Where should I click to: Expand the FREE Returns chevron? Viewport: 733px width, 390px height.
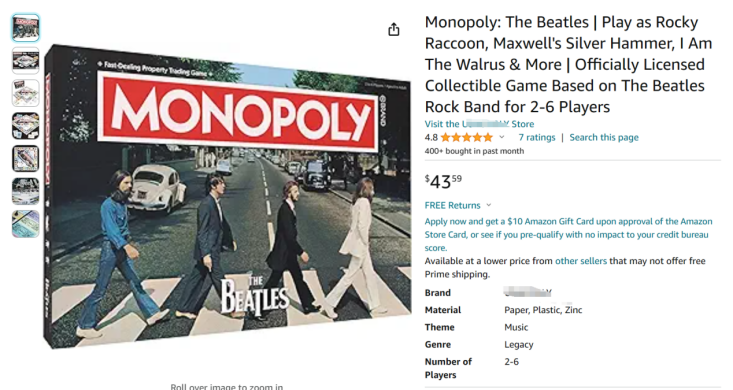coord(489,205)
